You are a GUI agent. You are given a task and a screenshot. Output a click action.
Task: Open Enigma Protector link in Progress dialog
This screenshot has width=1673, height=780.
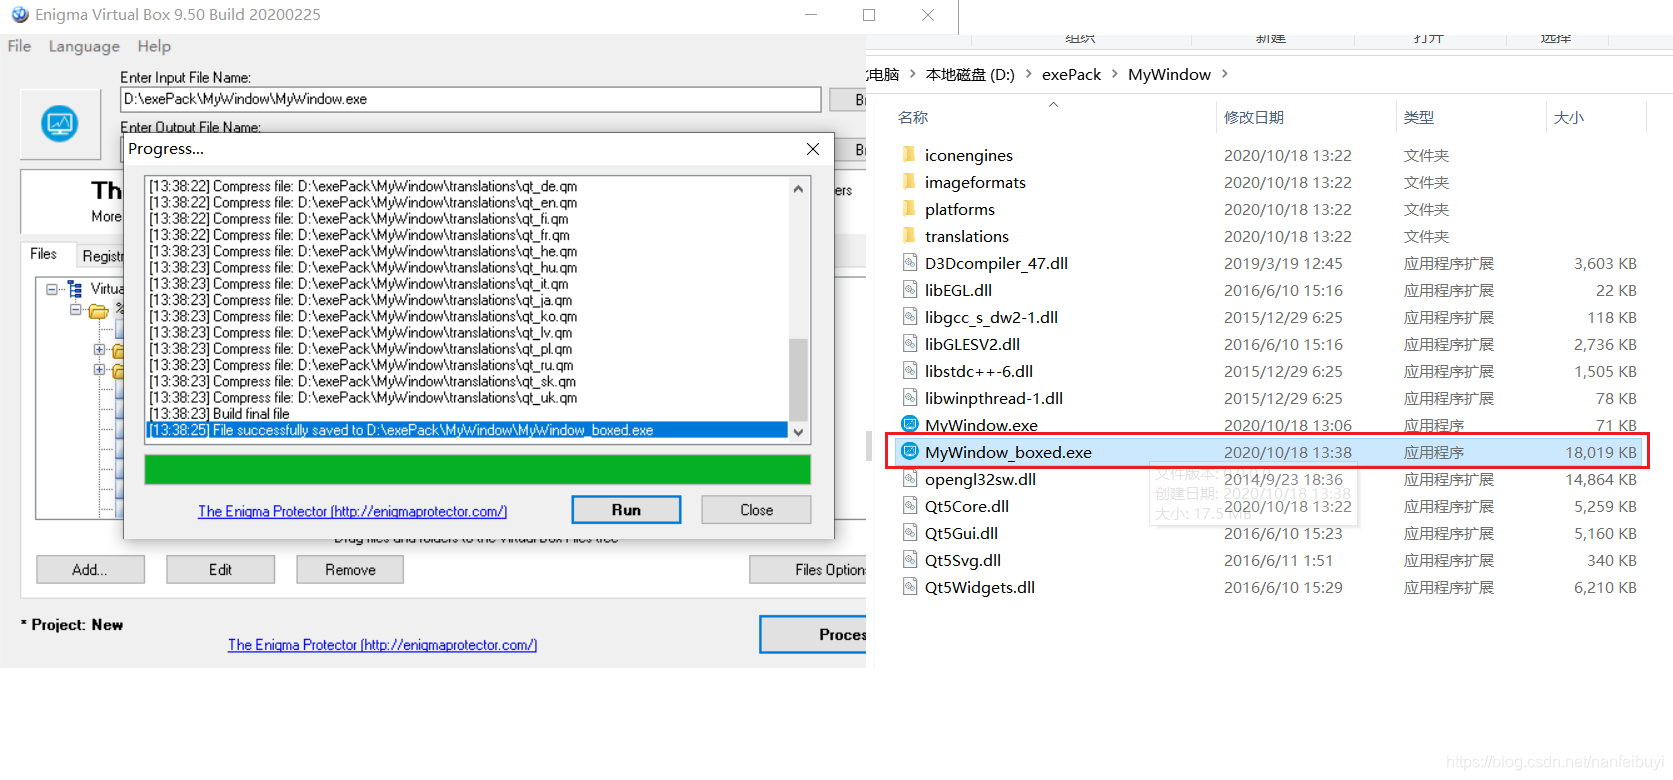(x=352, y=511)
